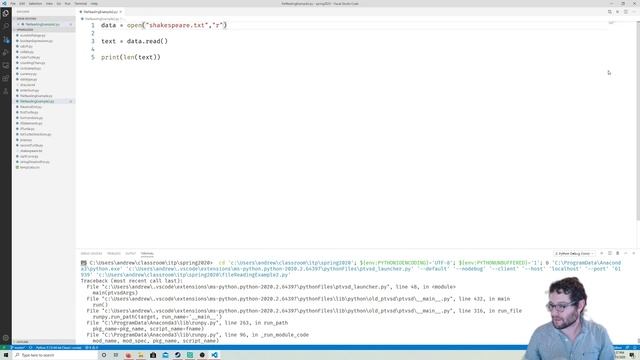
Task: Open editor More Actions ellipsis
Action: 633,12
